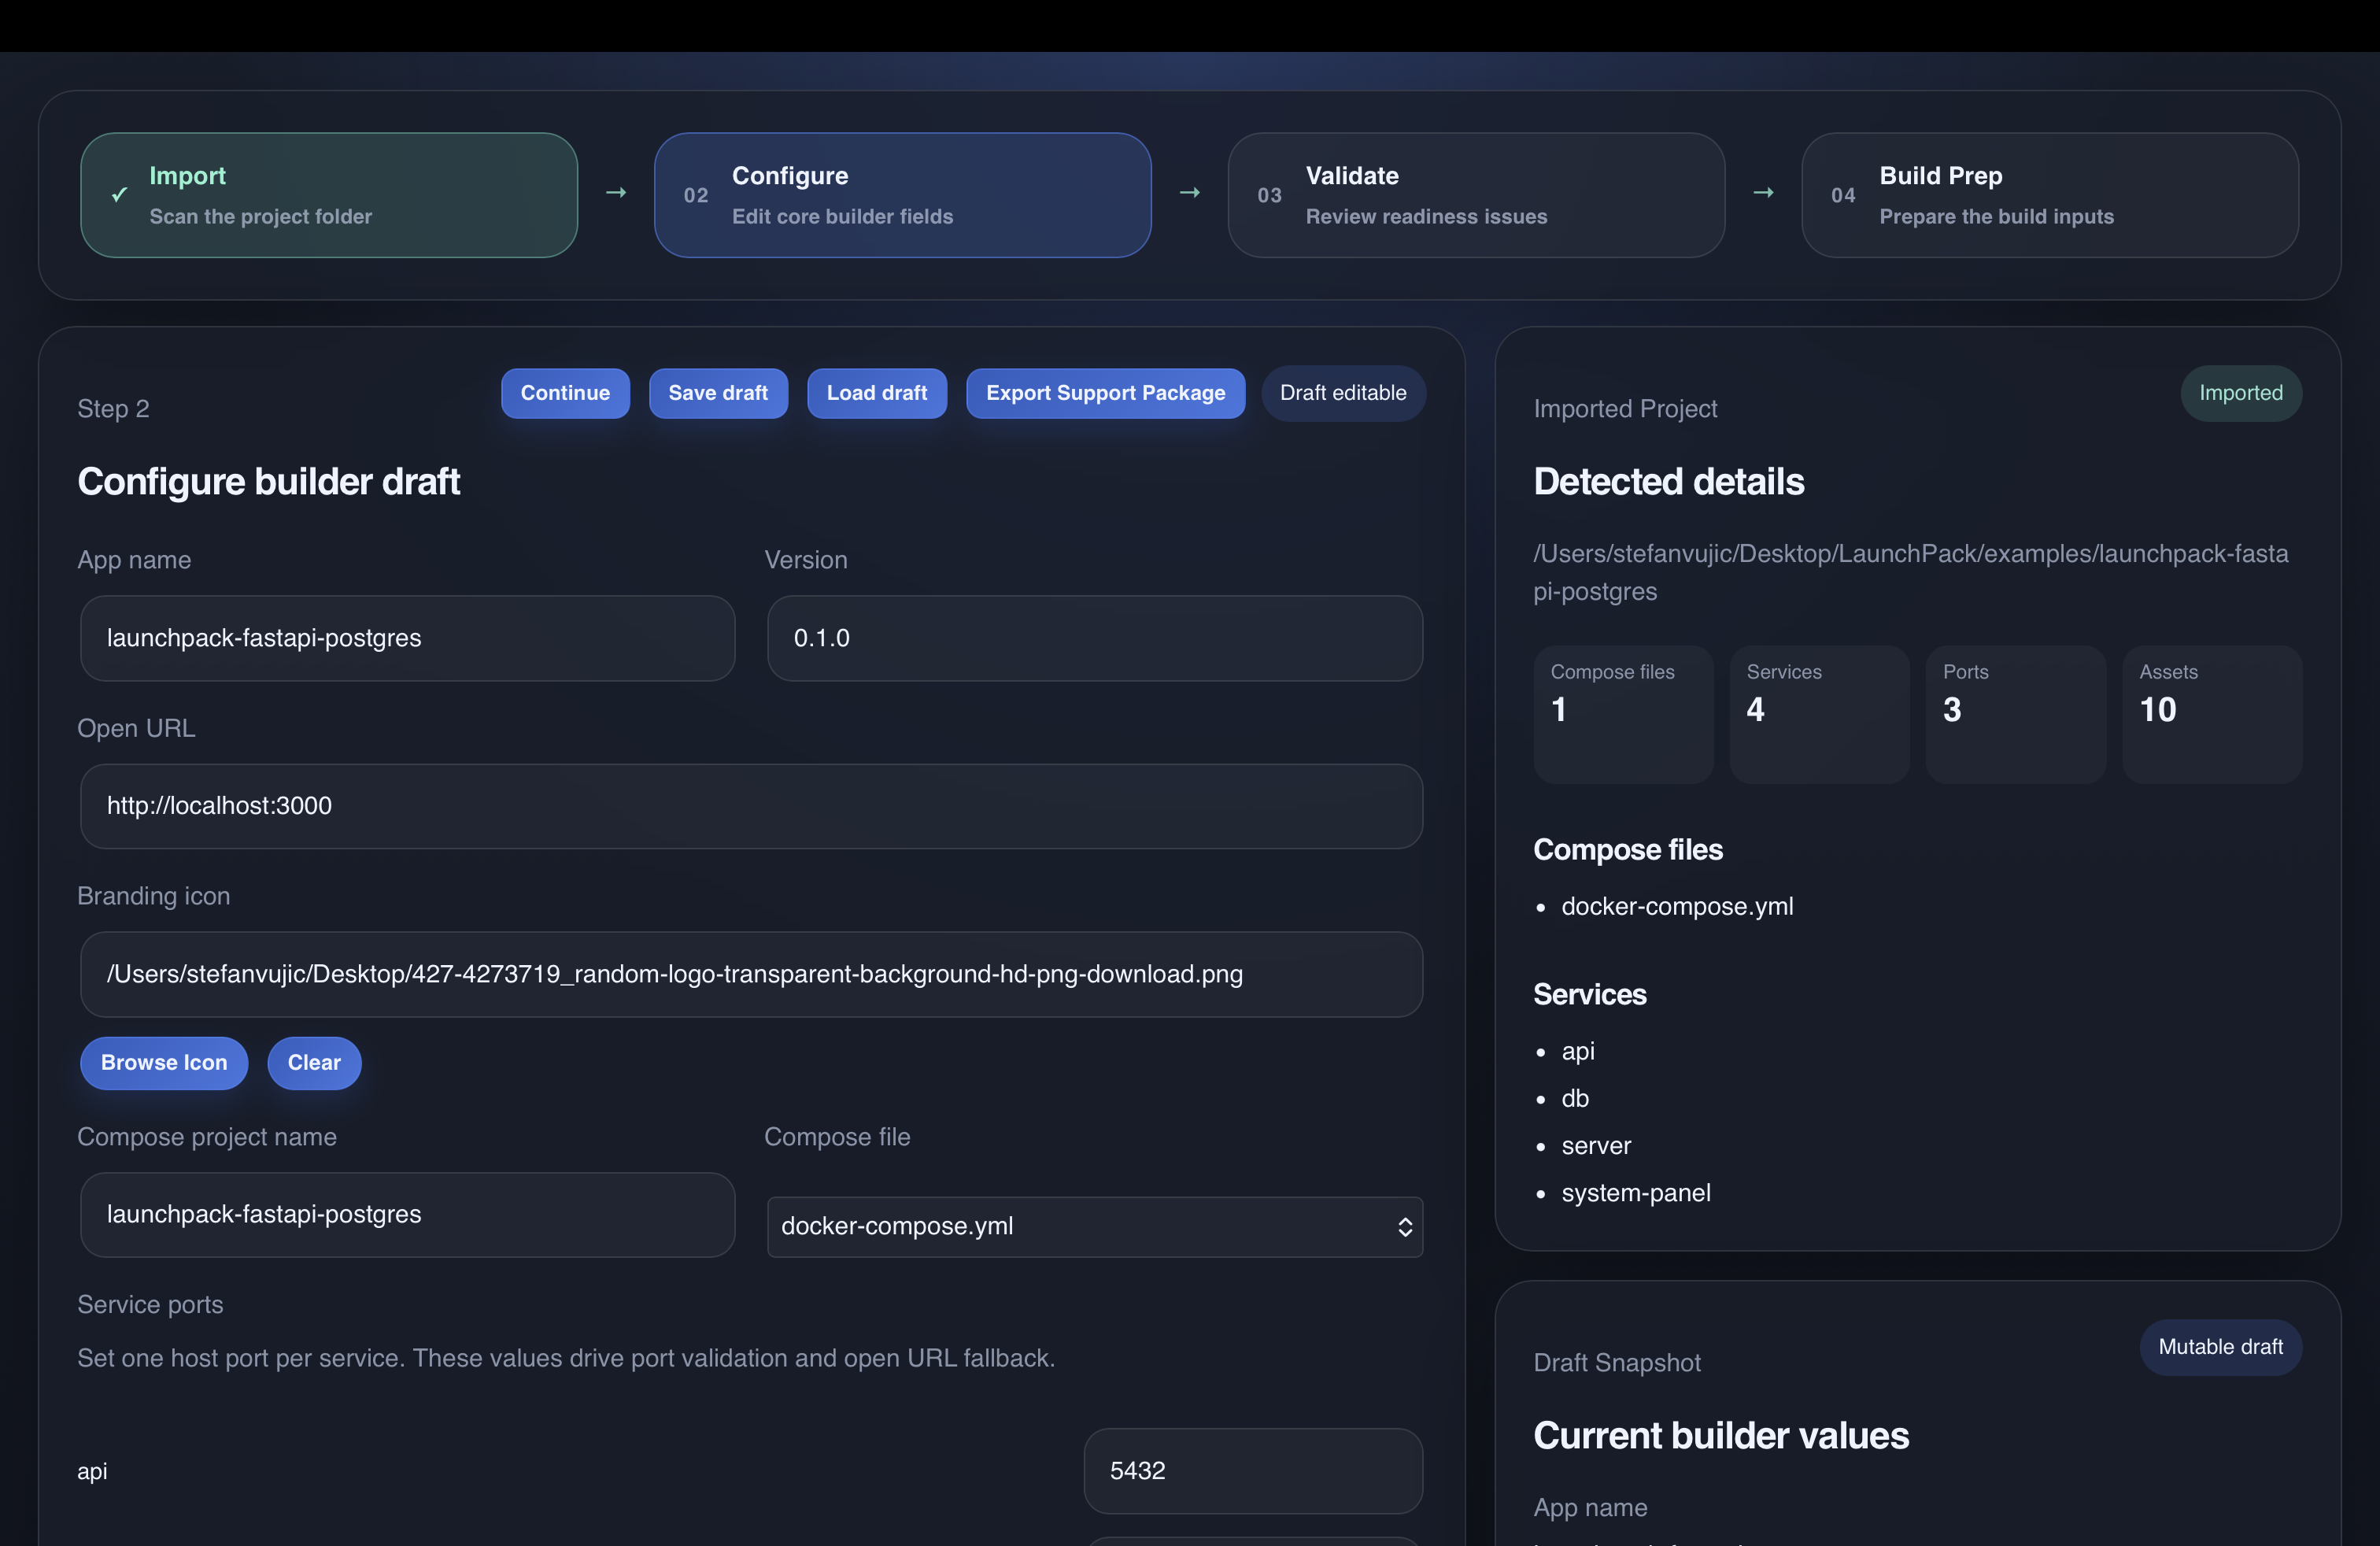Load a saved draft
Image resolution: width=2380 pixels, height=1546 pixels.
(877, 393)
